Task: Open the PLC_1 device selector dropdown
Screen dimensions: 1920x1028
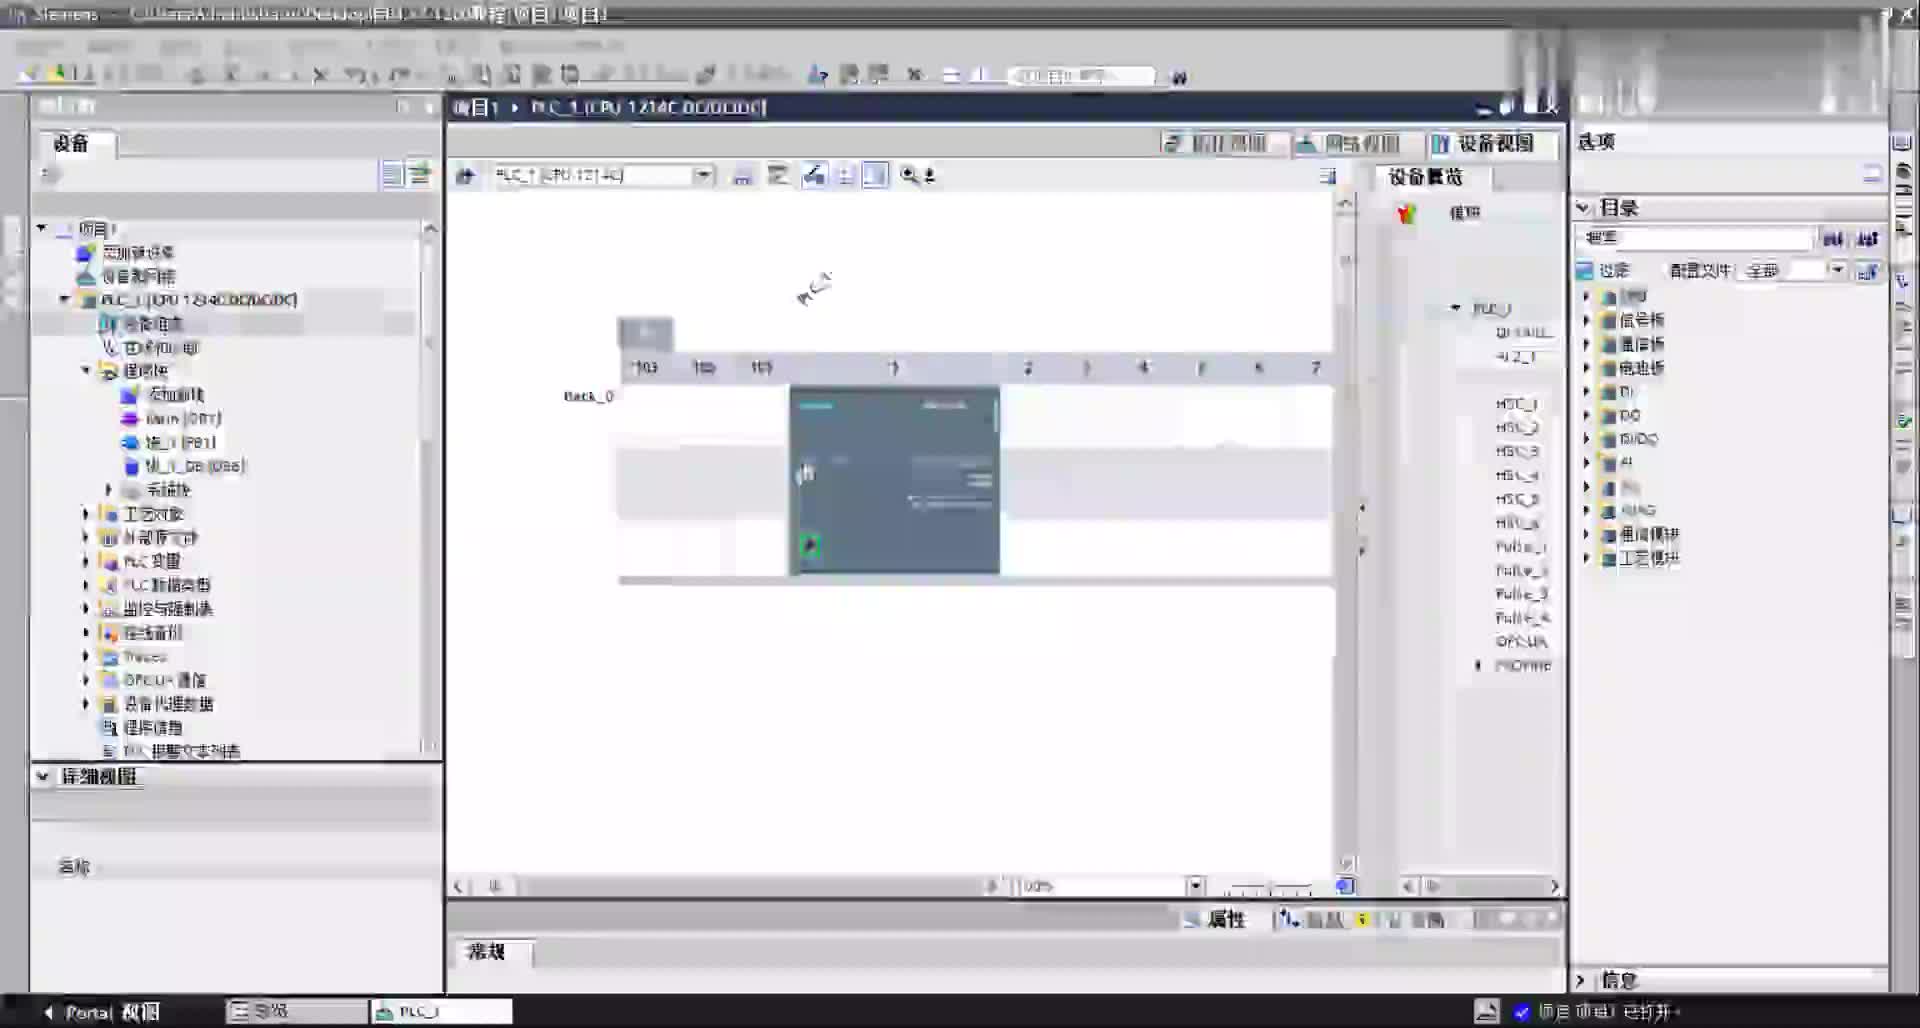Action: tap(703, 176)
